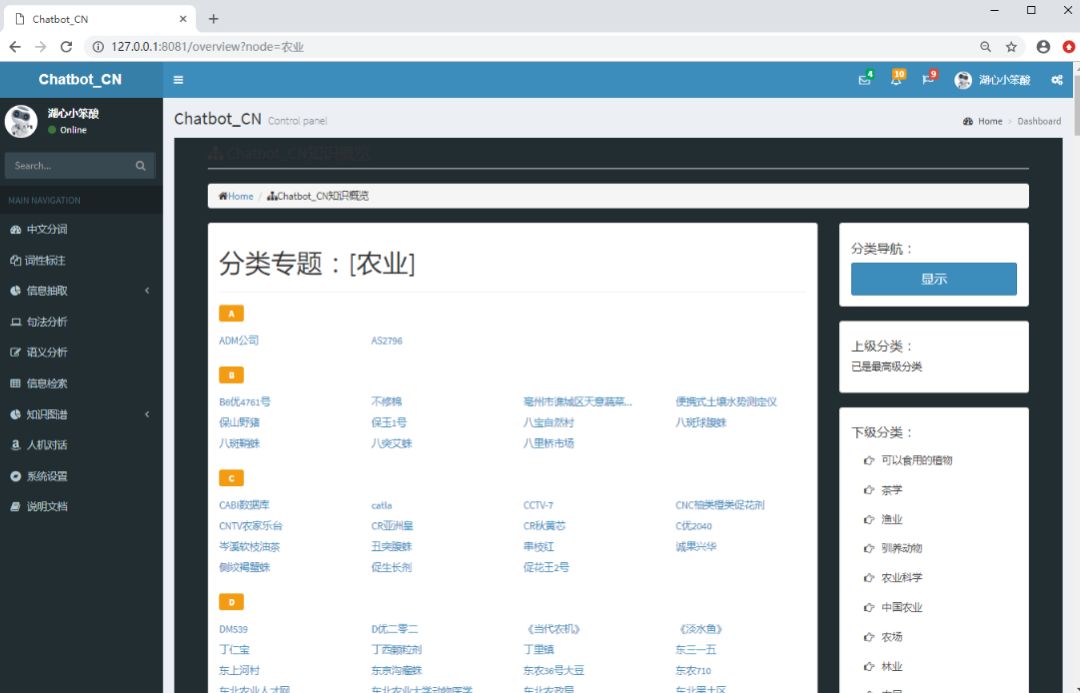Open the CCTV-7 entry
Screen dimensions: 1080x693
(538, 505)
